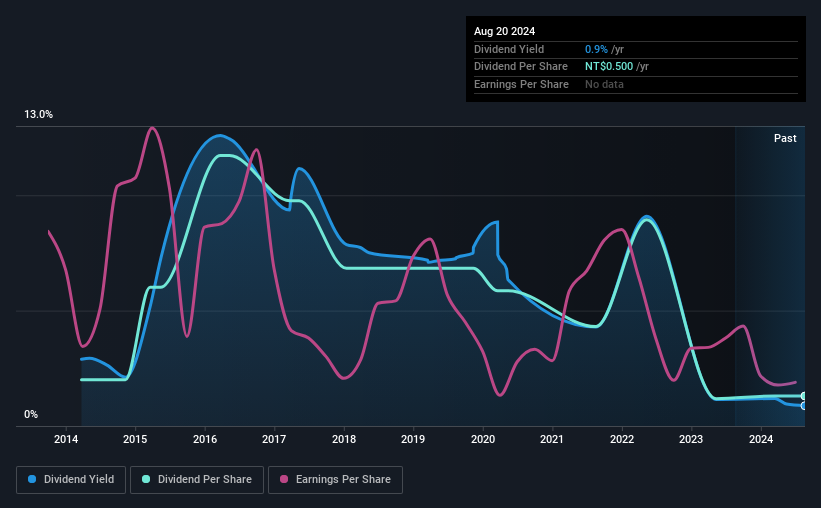Click the blue endpoint marker on Dividend Yield line
This screenshot has width=821, height=508.
804,406
